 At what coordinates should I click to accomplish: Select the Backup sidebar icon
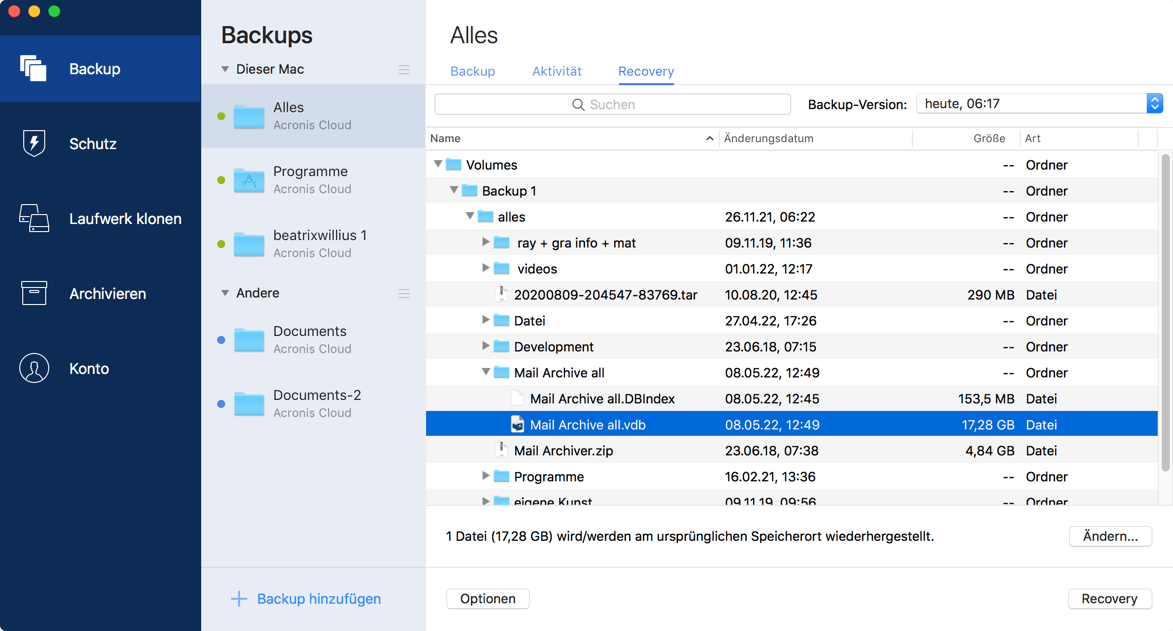[x=34, y=68]
